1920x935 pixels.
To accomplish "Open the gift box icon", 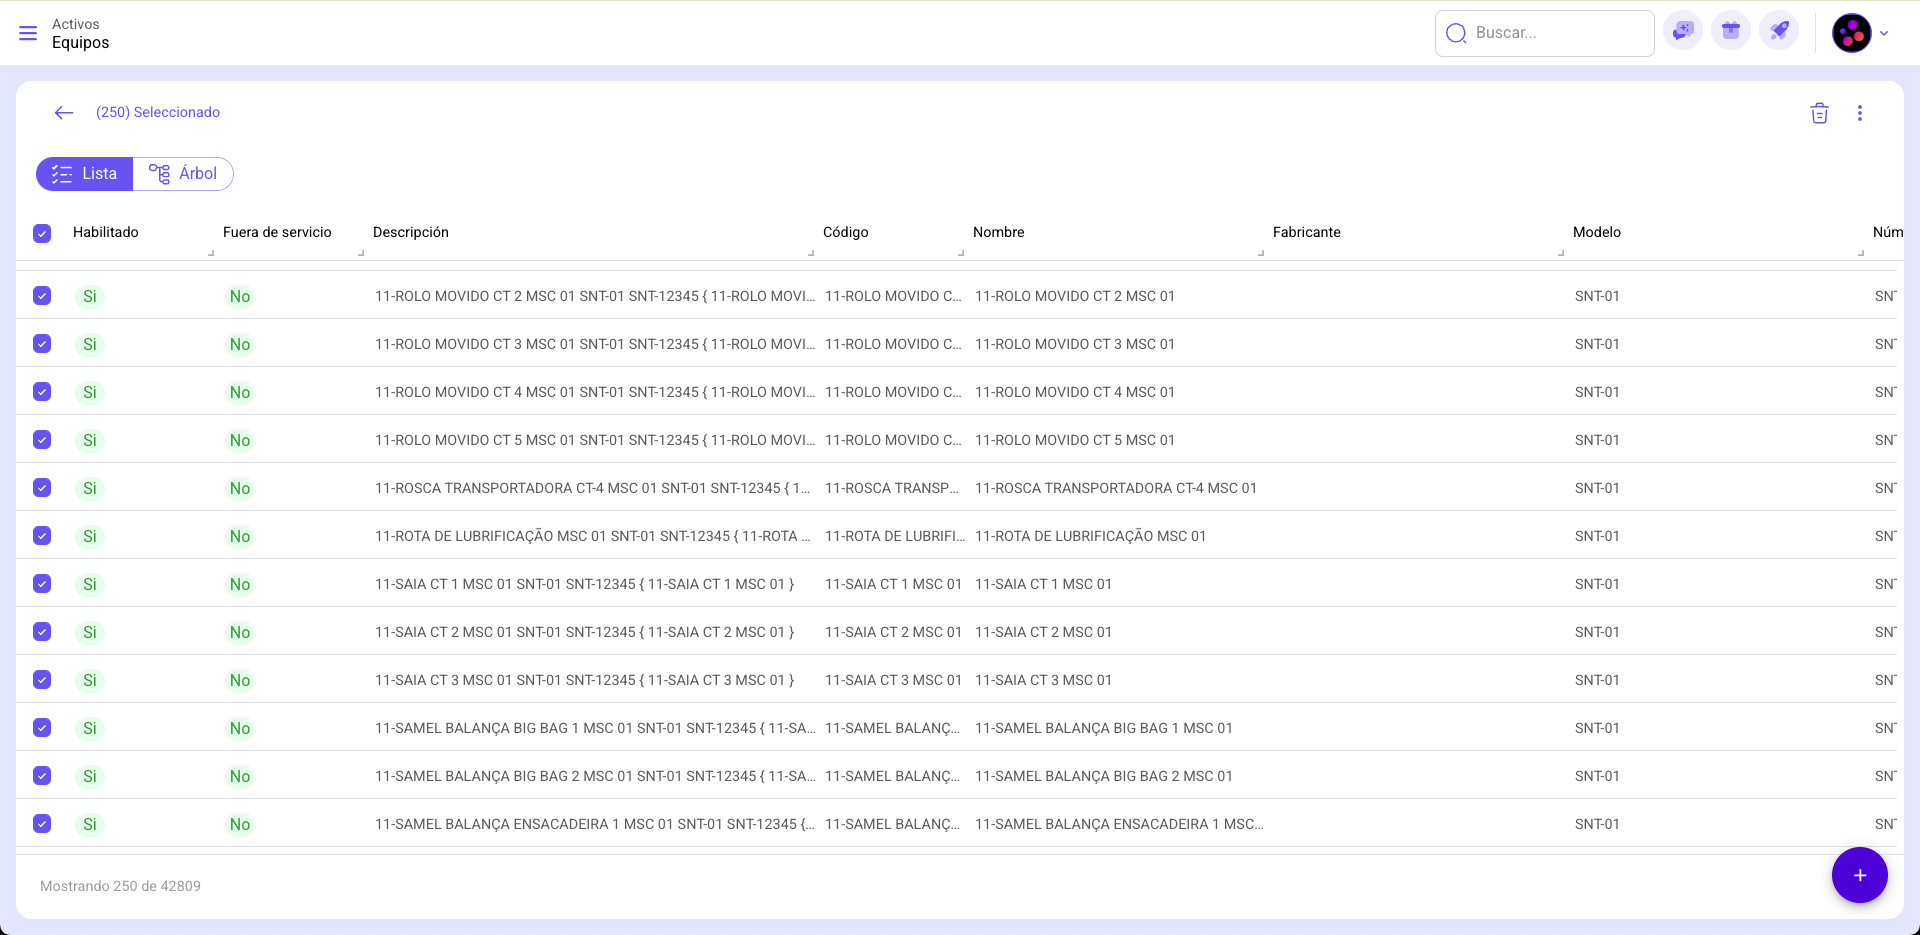I will pyautogui.click(x=1731, y=32).
